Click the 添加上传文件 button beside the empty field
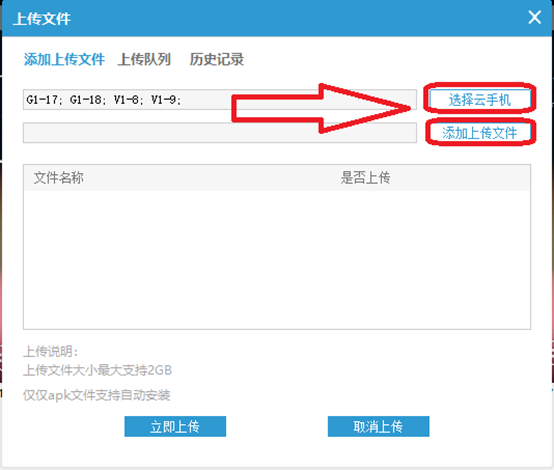This screenshot has height=470, width=554. point(480,133)
